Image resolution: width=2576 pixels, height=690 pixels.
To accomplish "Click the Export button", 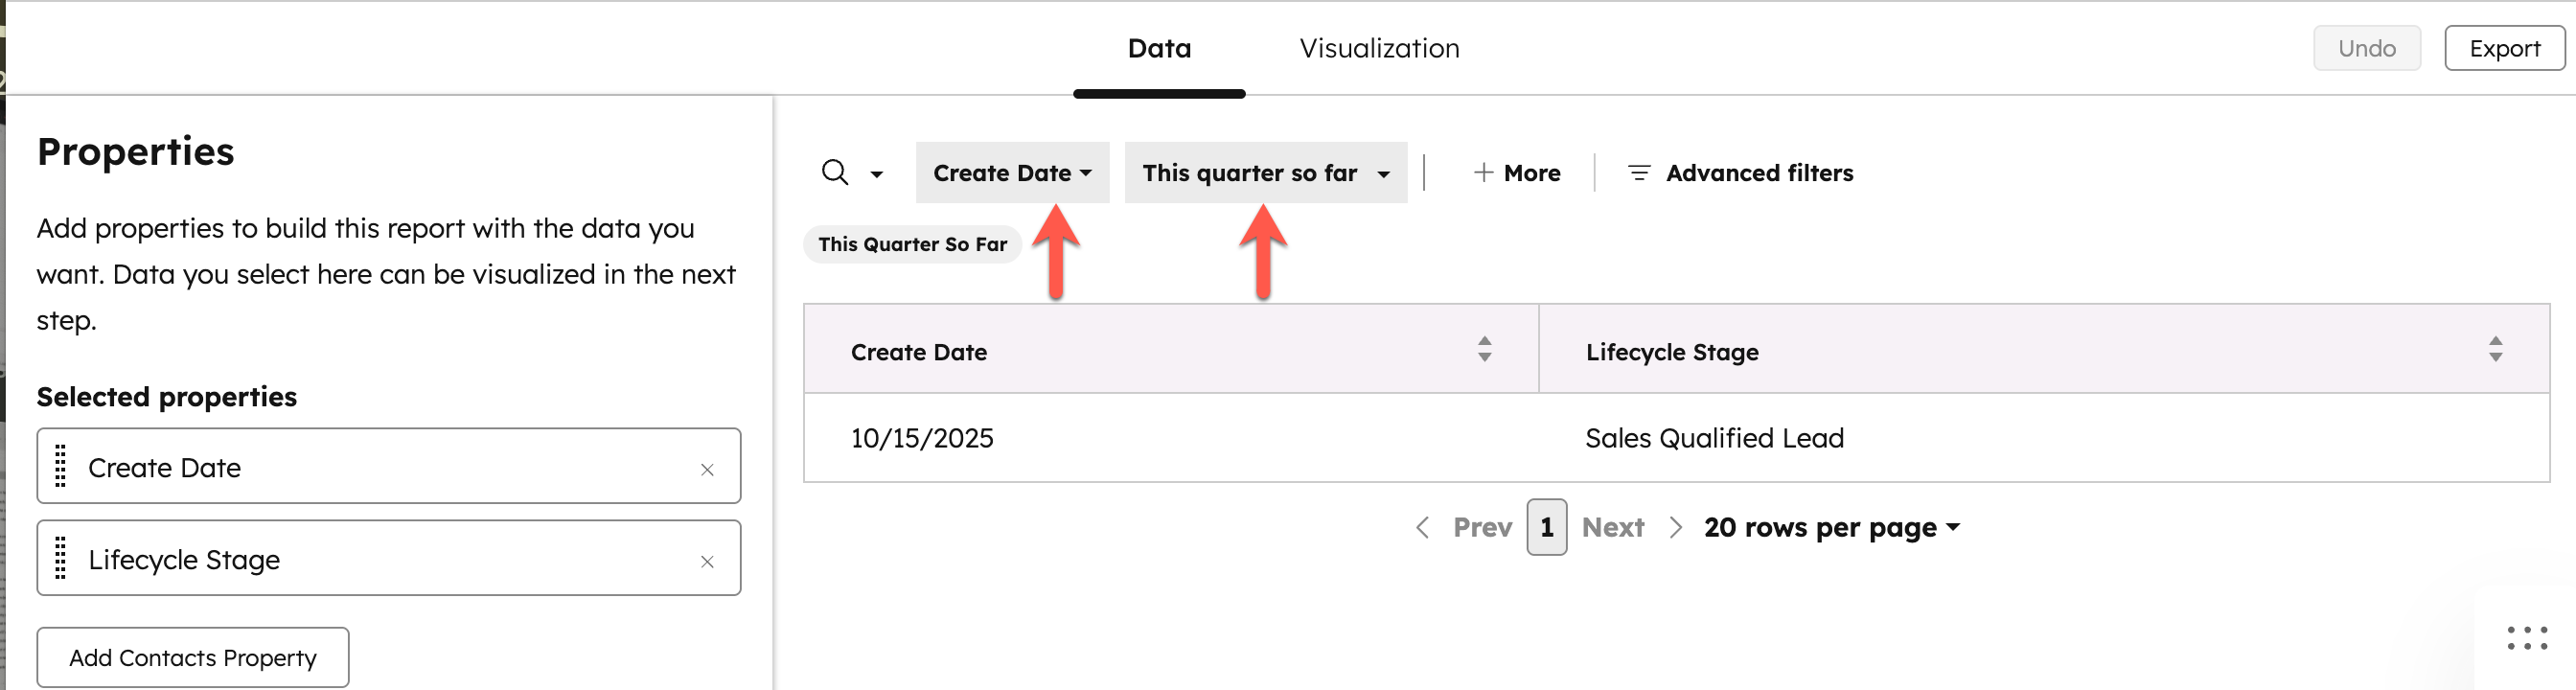I will [2503, 48].
